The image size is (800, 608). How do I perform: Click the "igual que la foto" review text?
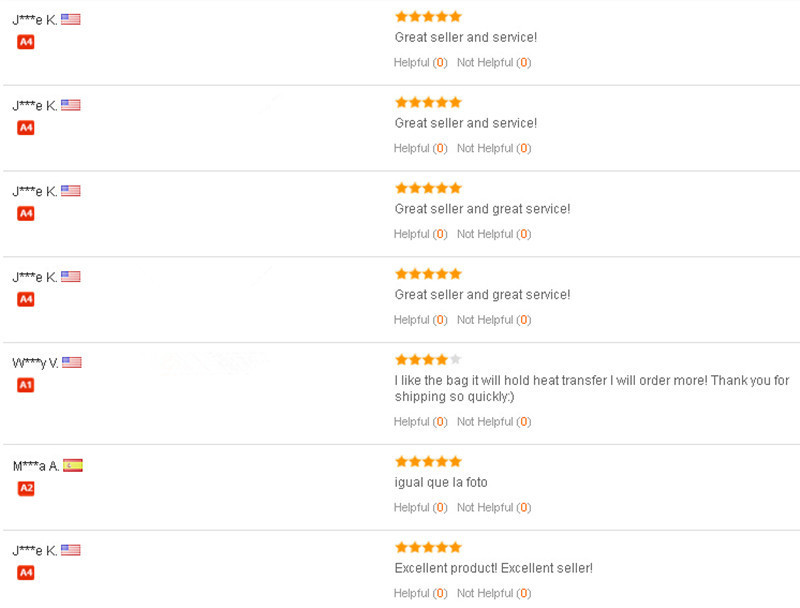pos(441,483)
